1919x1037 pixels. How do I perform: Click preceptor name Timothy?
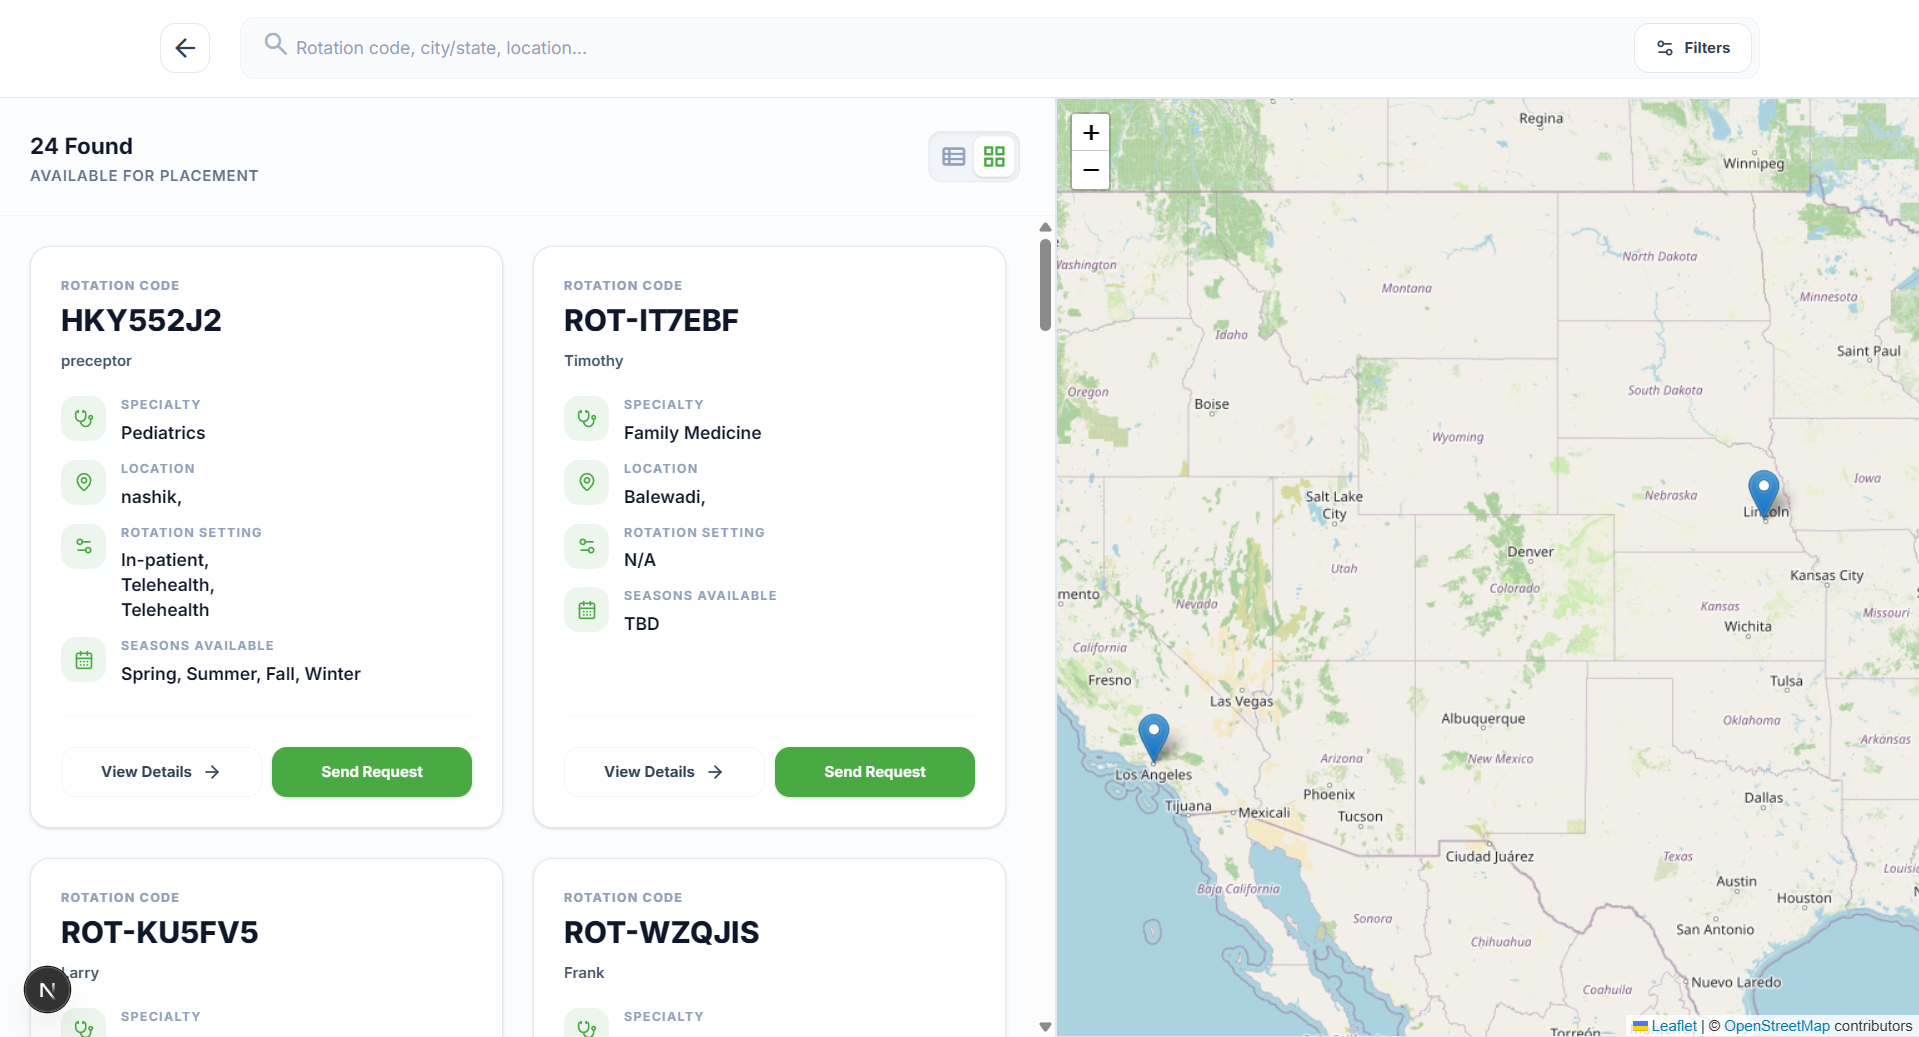coord(593,361)
